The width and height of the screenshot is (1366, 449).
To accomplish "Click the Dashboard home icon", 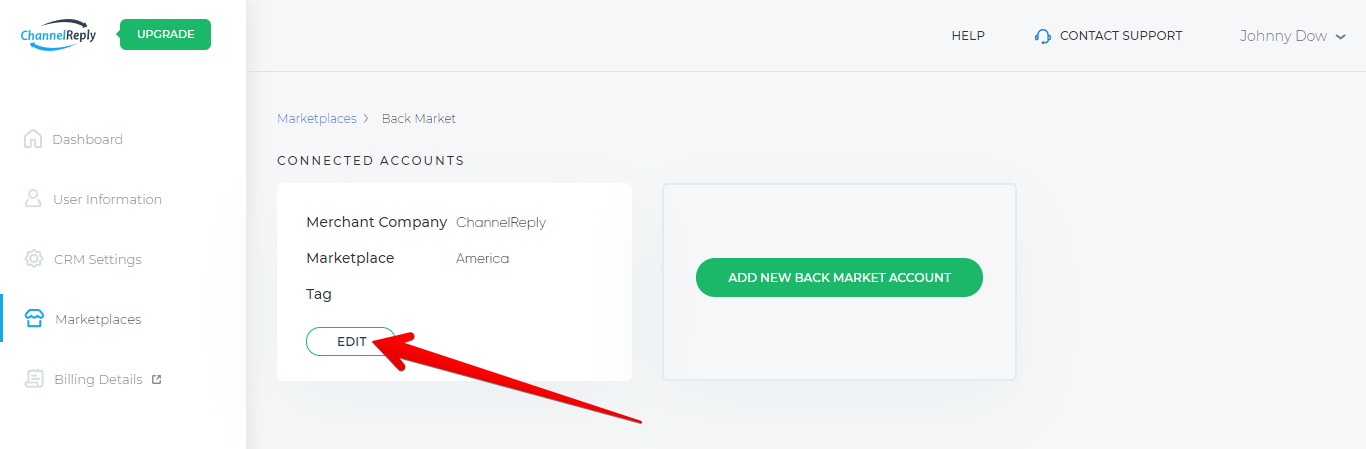I will point(33,139).
